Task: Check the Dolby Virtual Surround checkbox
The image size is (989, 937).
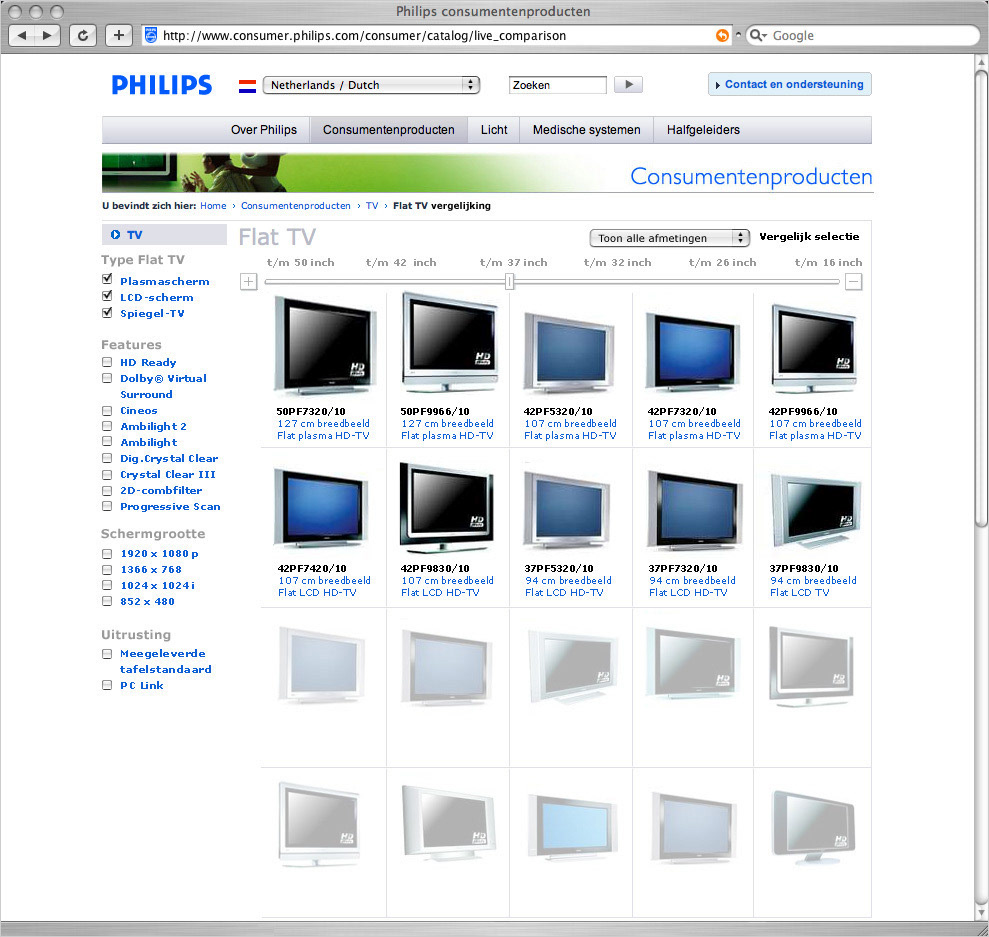Action: tap(107, 378)
